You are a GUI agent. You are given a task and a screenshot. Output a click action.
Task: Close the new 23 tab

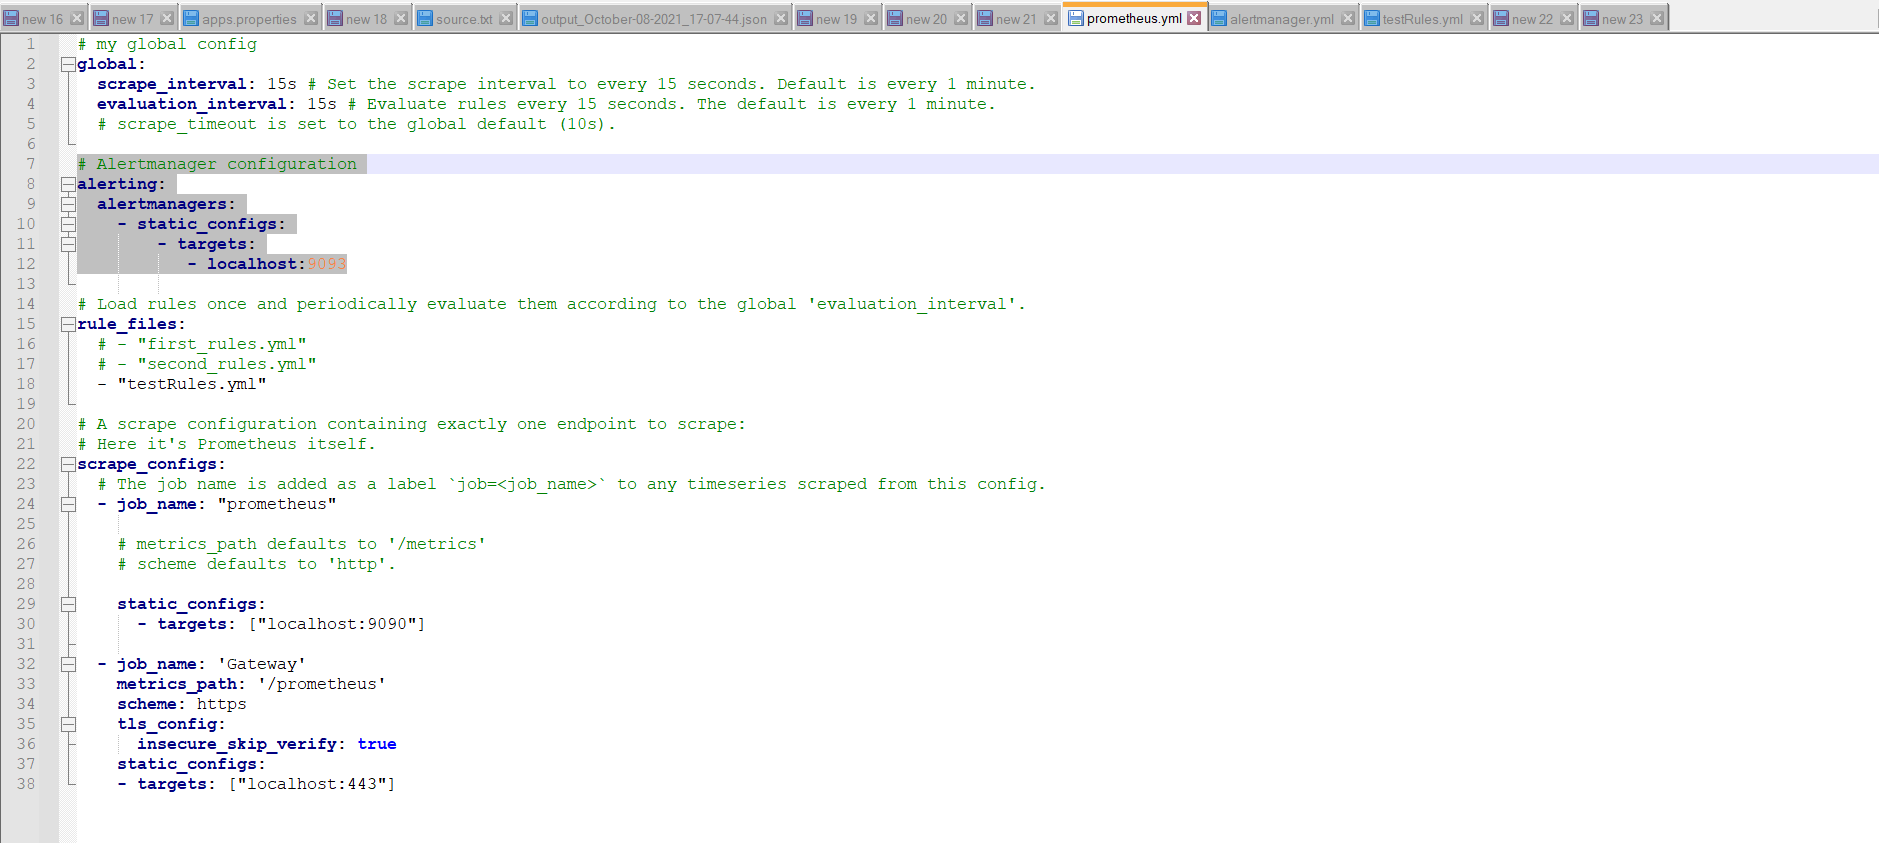tap(1656, 18)
